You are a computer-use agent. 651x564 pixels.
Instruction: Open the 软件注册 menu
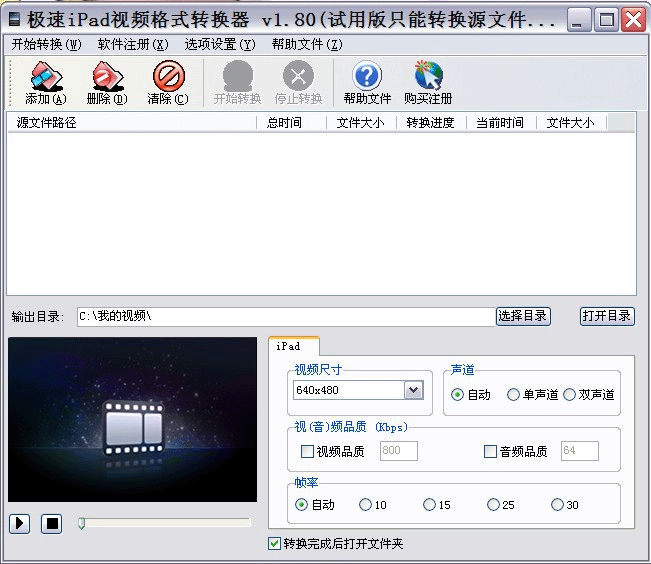pos(133,44)
